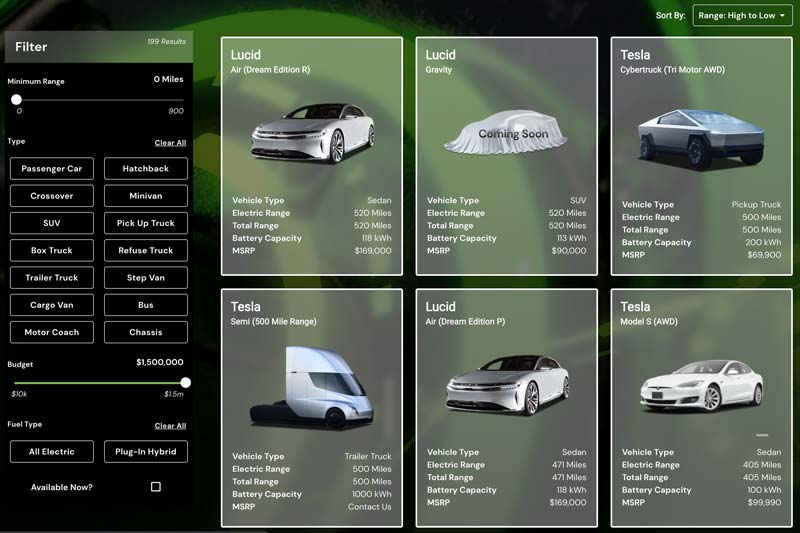Toggle the Minivan type filter
Image resolution: width=800 pixels, height=533 pixels.
click(x=145, y=196)
